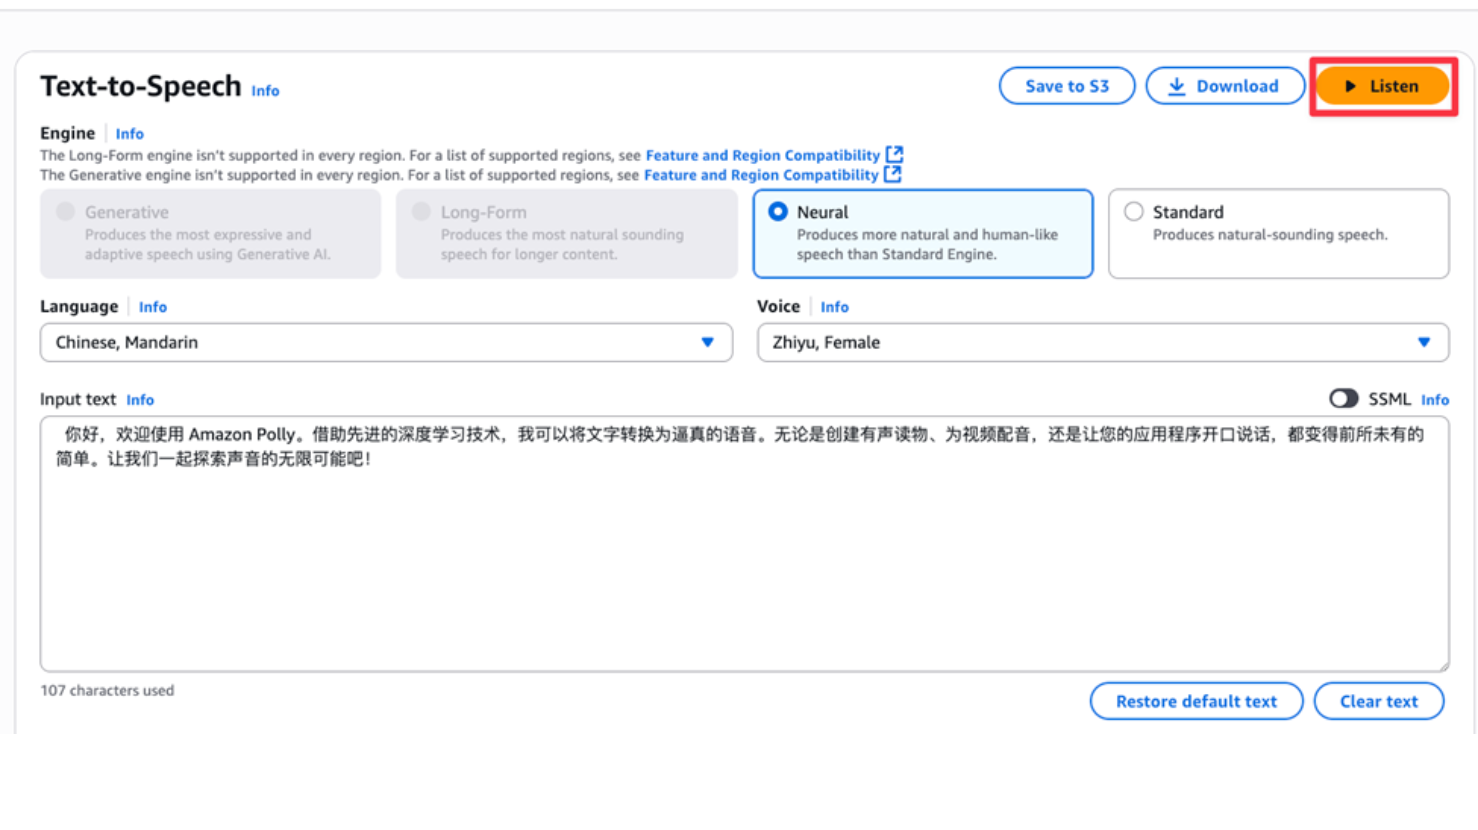Open Info link beside Language label

pos(152,307)
